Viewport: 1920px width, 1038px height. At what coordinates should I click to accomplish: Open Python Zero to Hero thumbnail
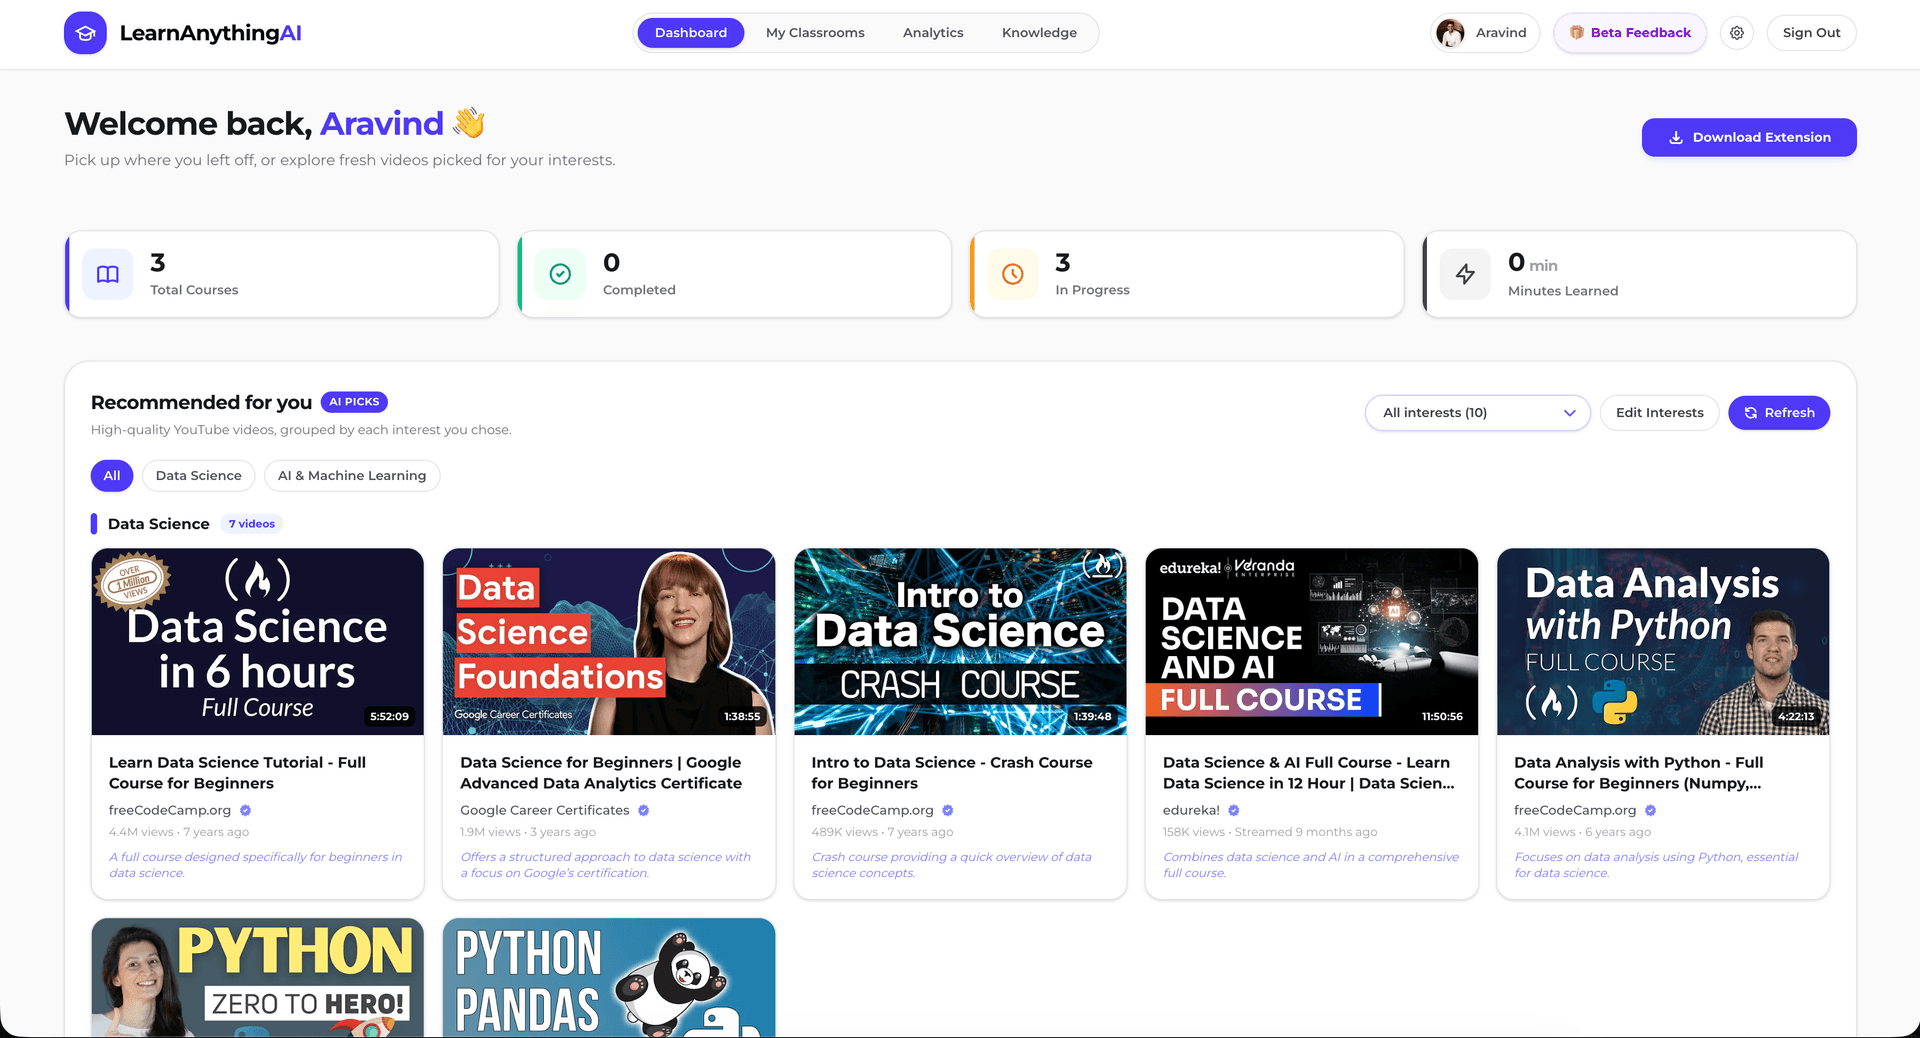(x=257, y=977)
